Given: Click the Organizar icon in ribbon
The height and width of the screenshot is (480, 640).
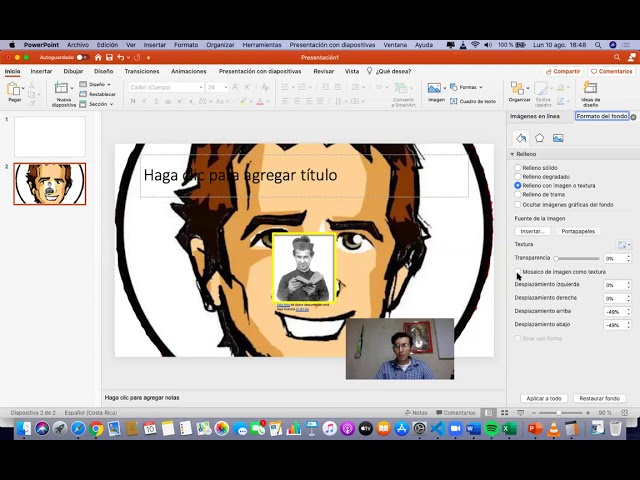Looking at the screenshot, I should (x=519, y=89).
